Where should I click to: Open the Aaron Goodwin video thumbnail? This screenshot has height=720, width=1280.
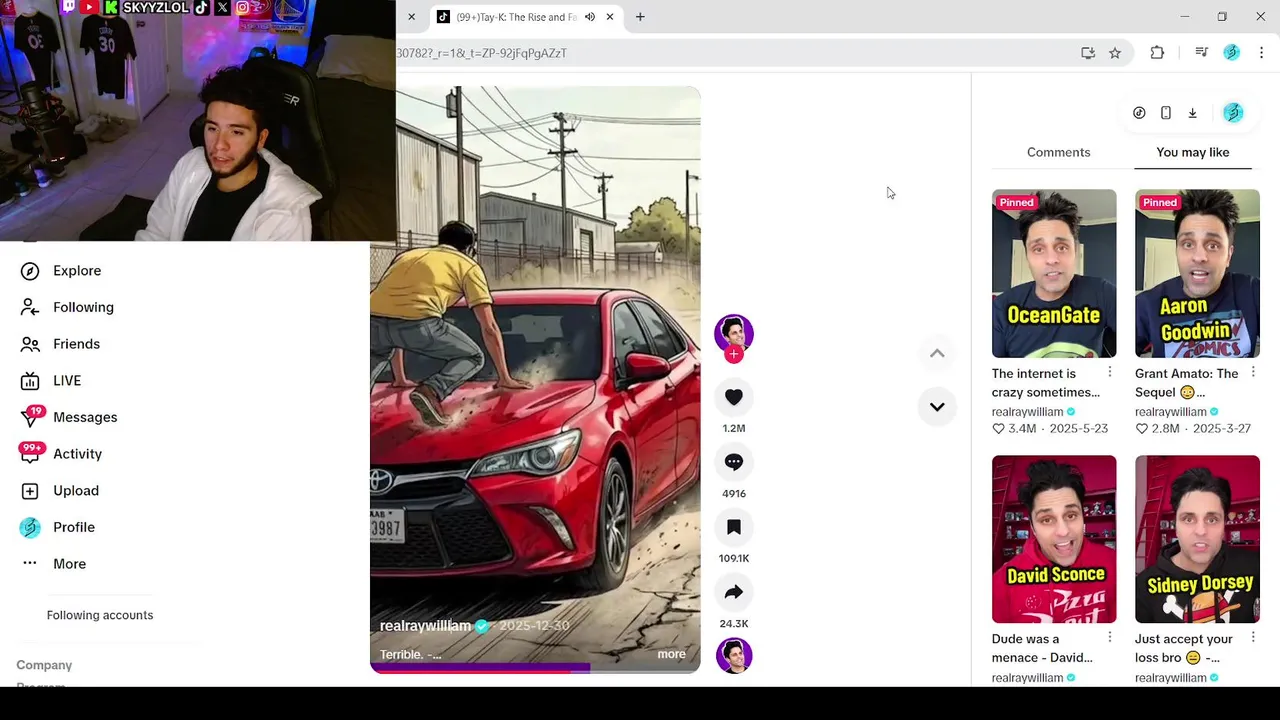1197,273
